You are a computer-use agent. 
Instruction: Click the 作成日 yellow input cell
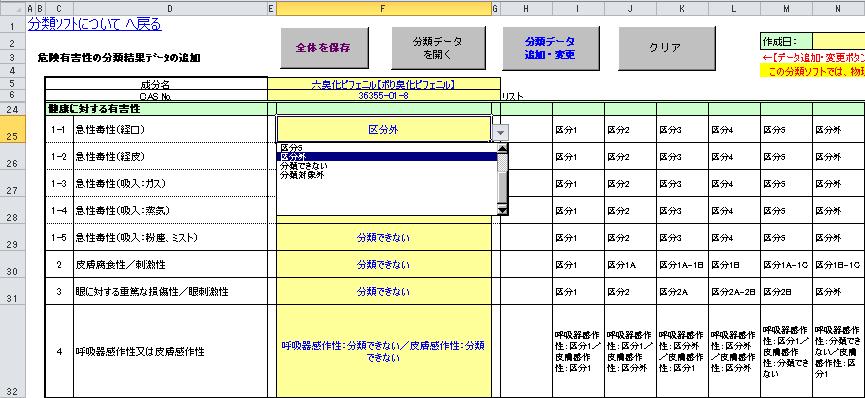[839, 41]
